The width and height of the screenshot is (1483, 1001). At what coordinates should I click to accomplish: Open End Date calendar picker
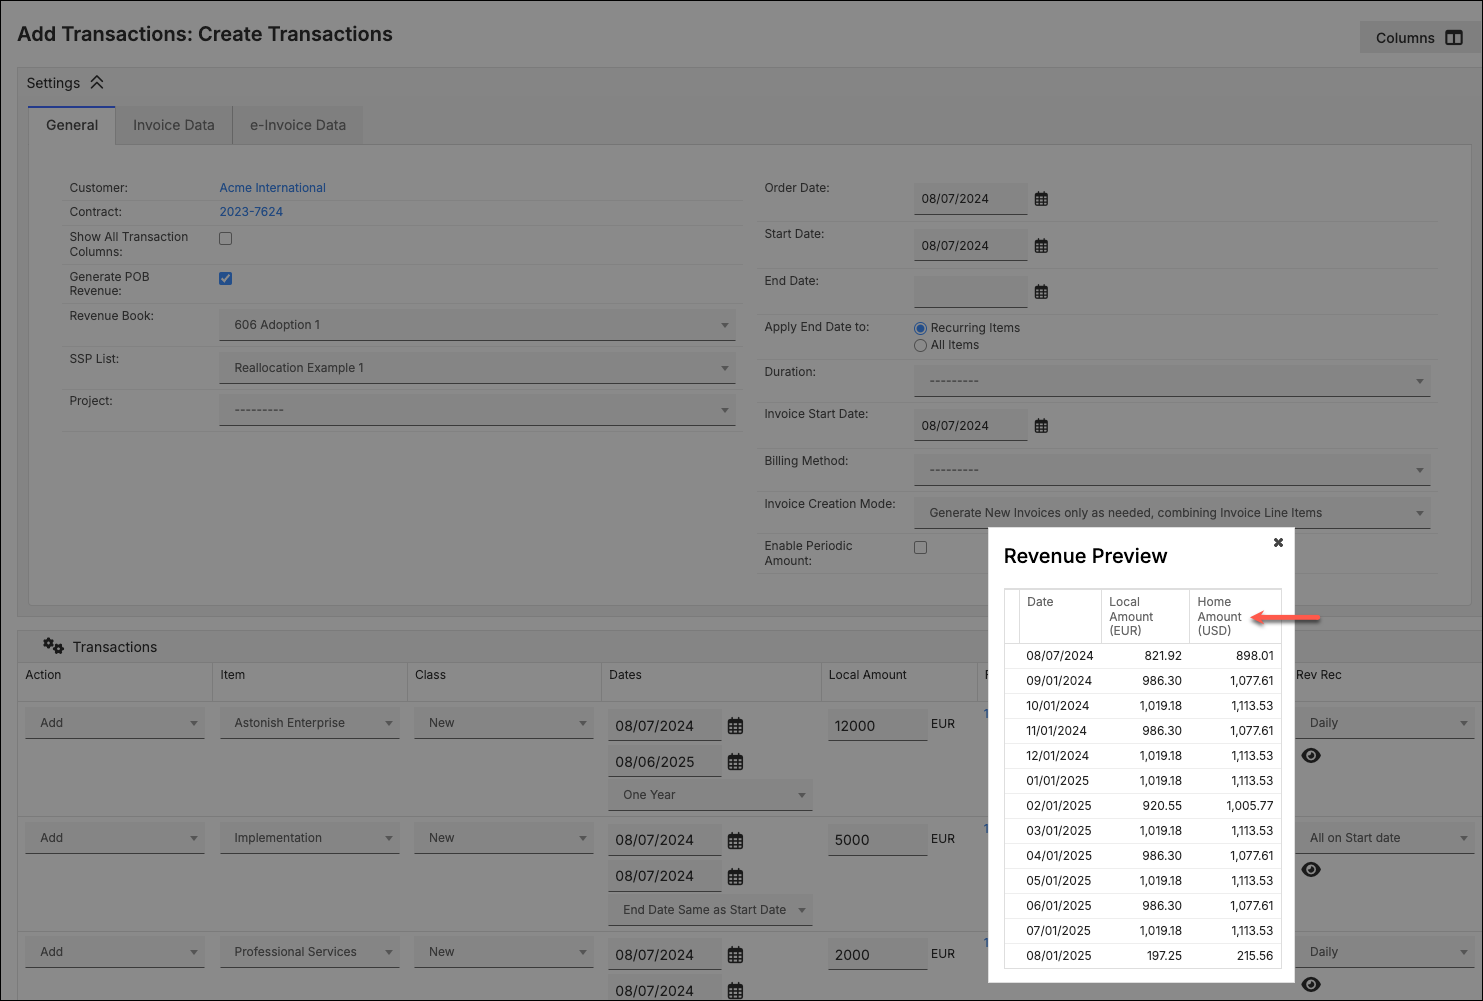point(1041,292)
